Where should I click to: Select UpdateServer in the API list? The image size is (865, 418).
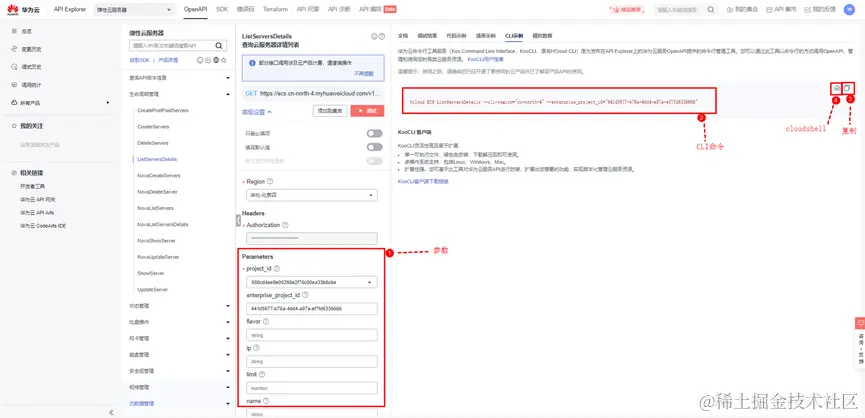coord(152,290)
